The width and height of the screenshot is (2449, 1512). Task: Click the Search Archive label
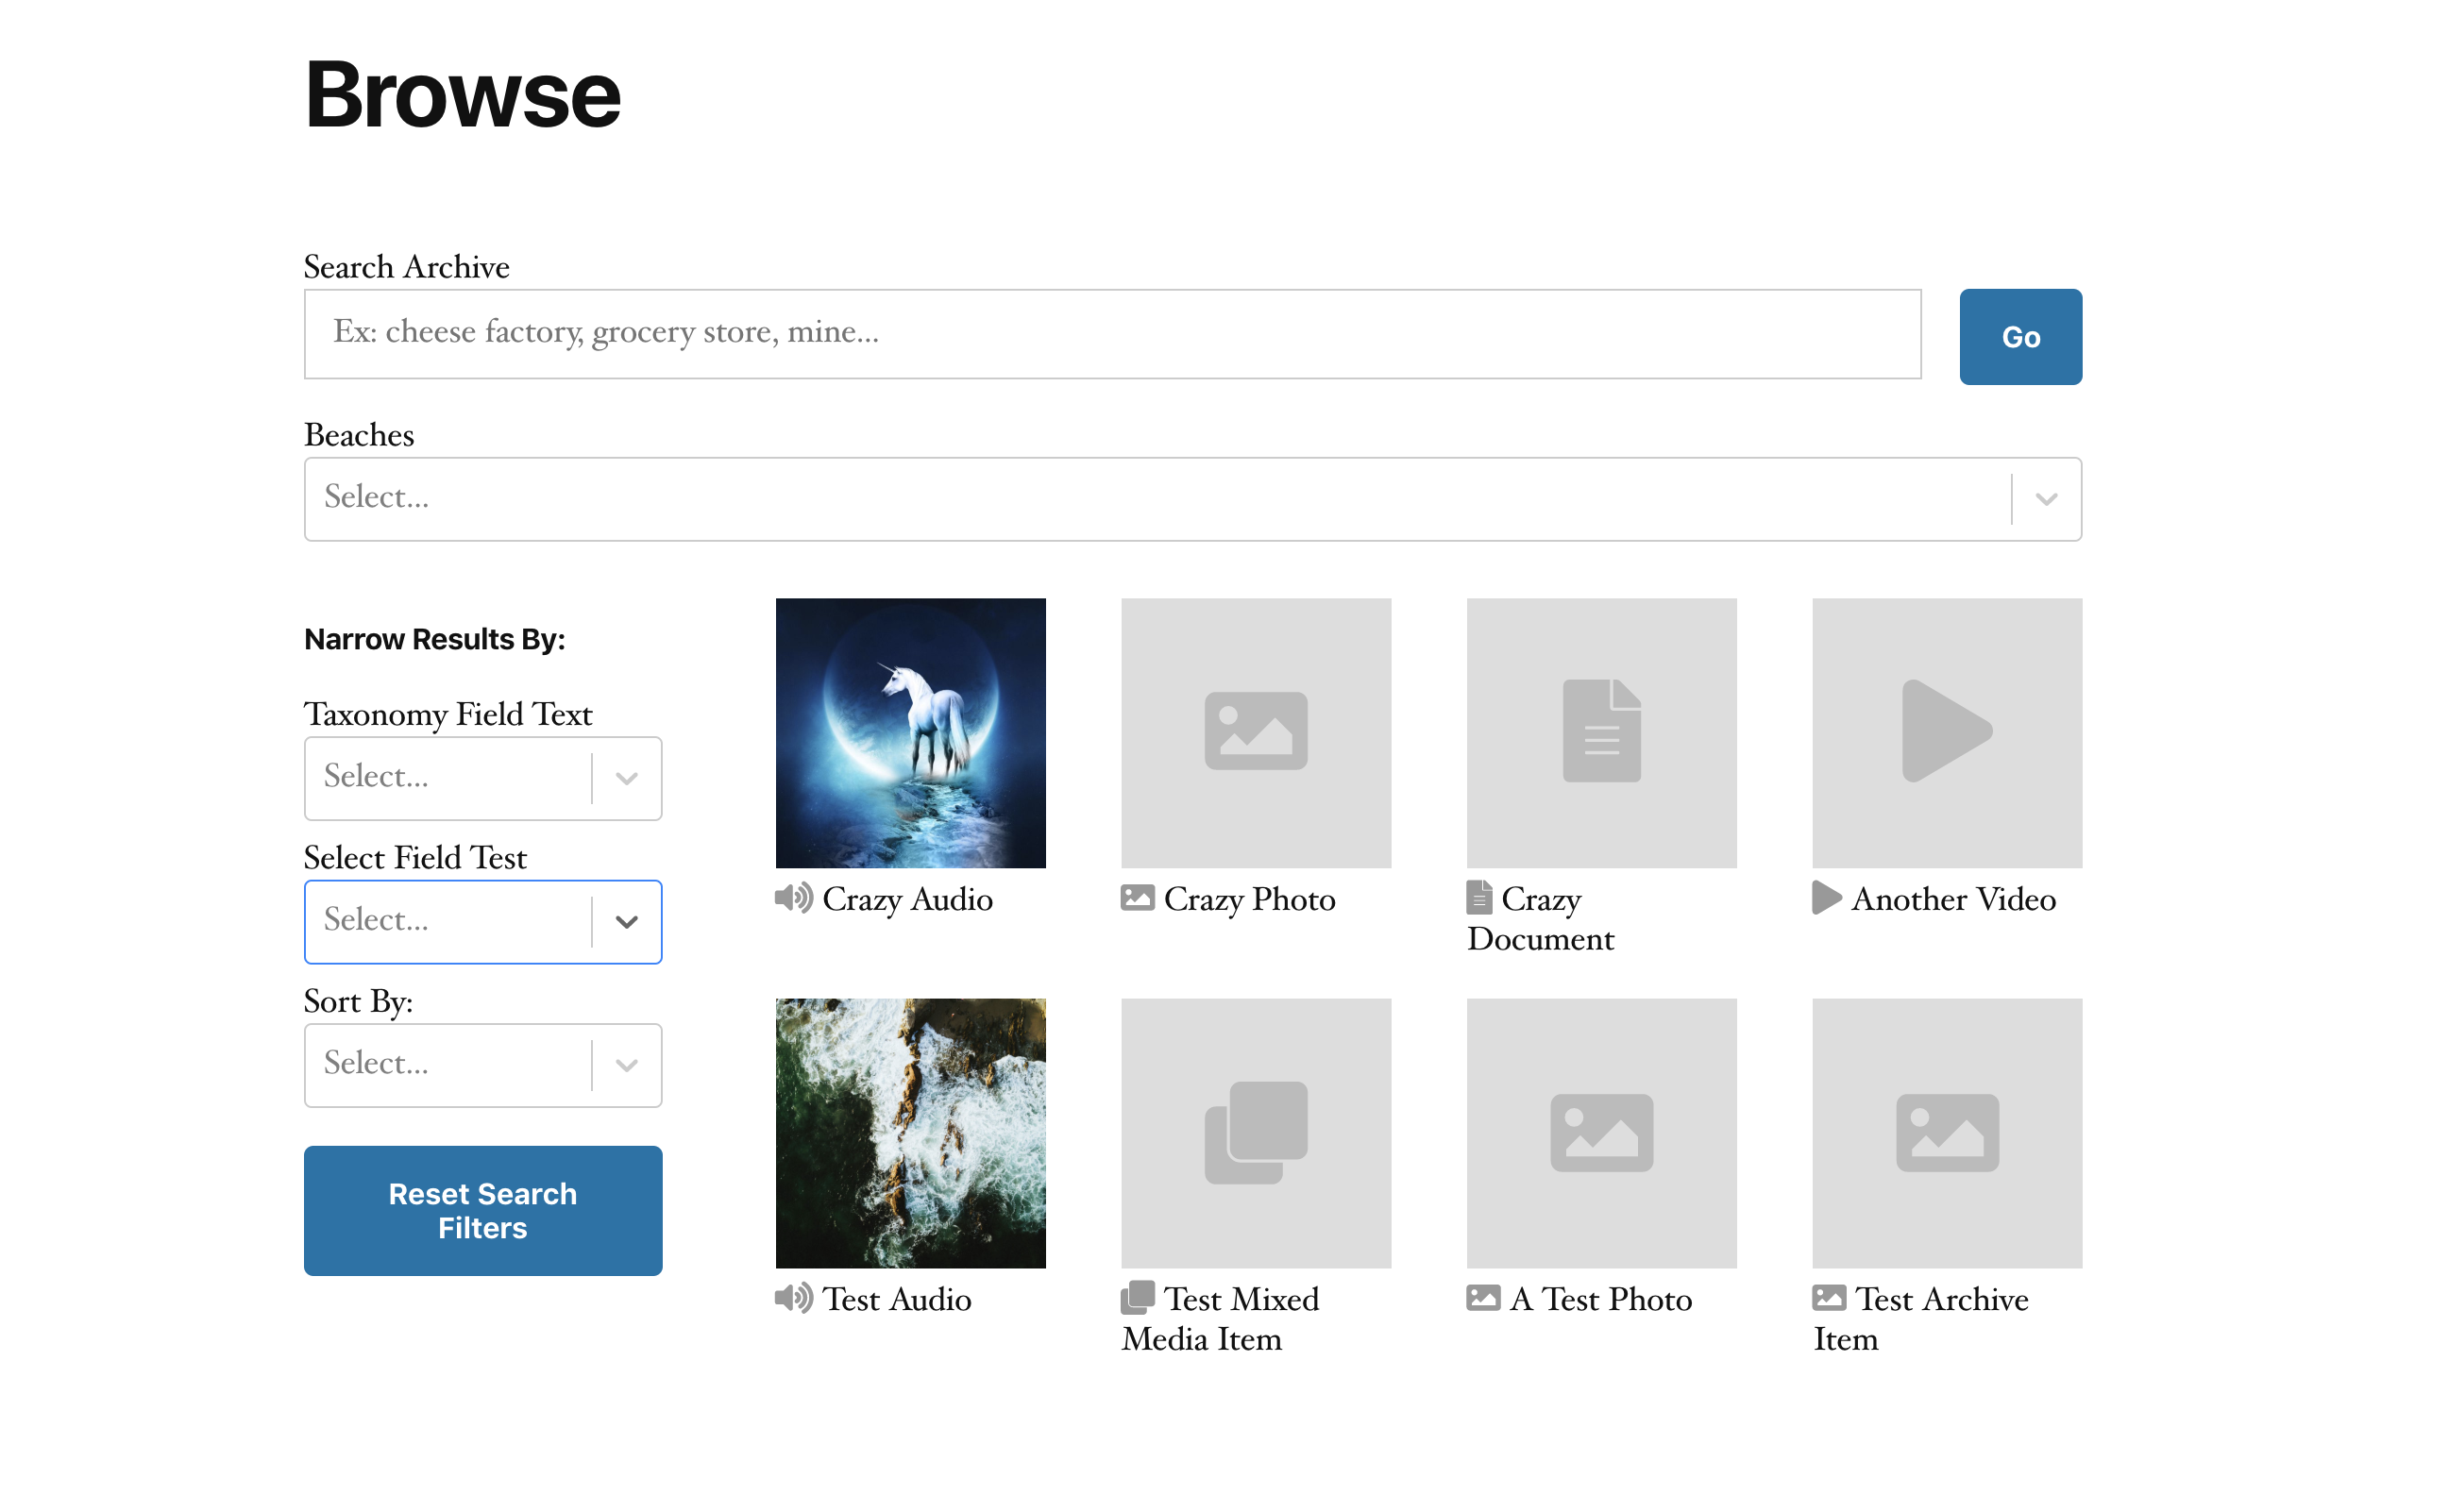[406, 266]
